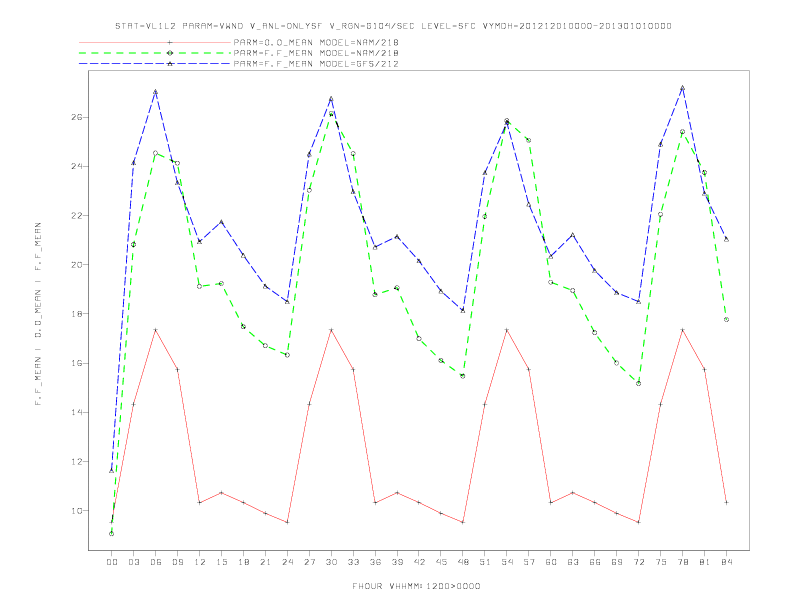Click x-axis tick label 45
The height and width of the screenshot is (612, 792).
tap(441, 562)
